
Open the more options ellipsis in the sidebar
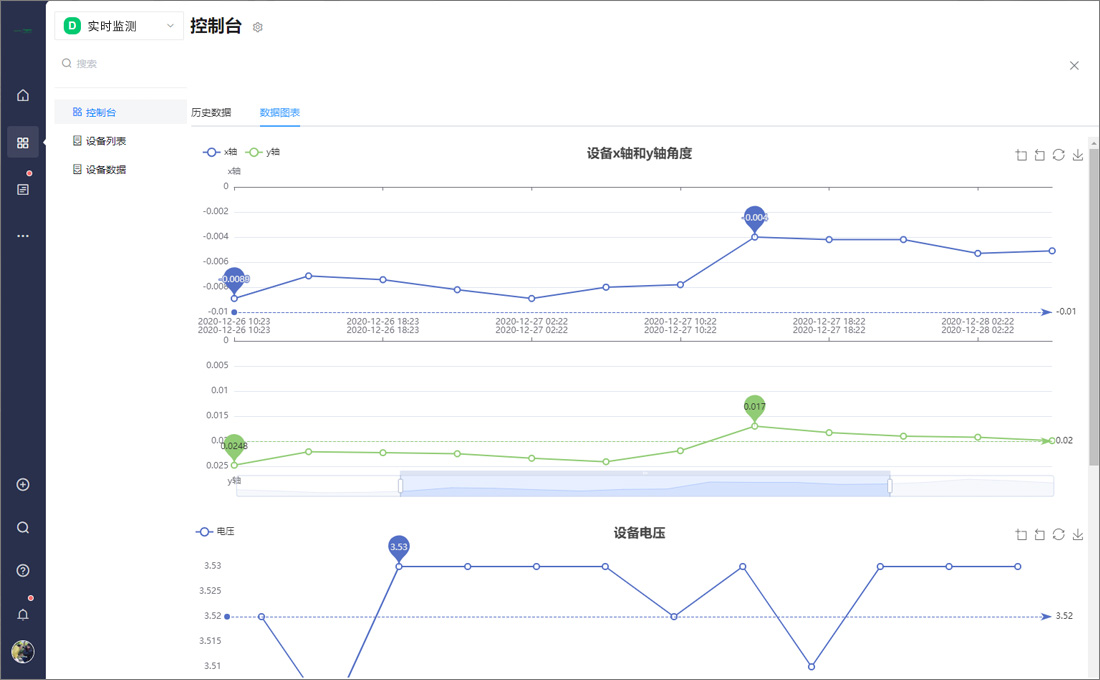coord(23,236)
